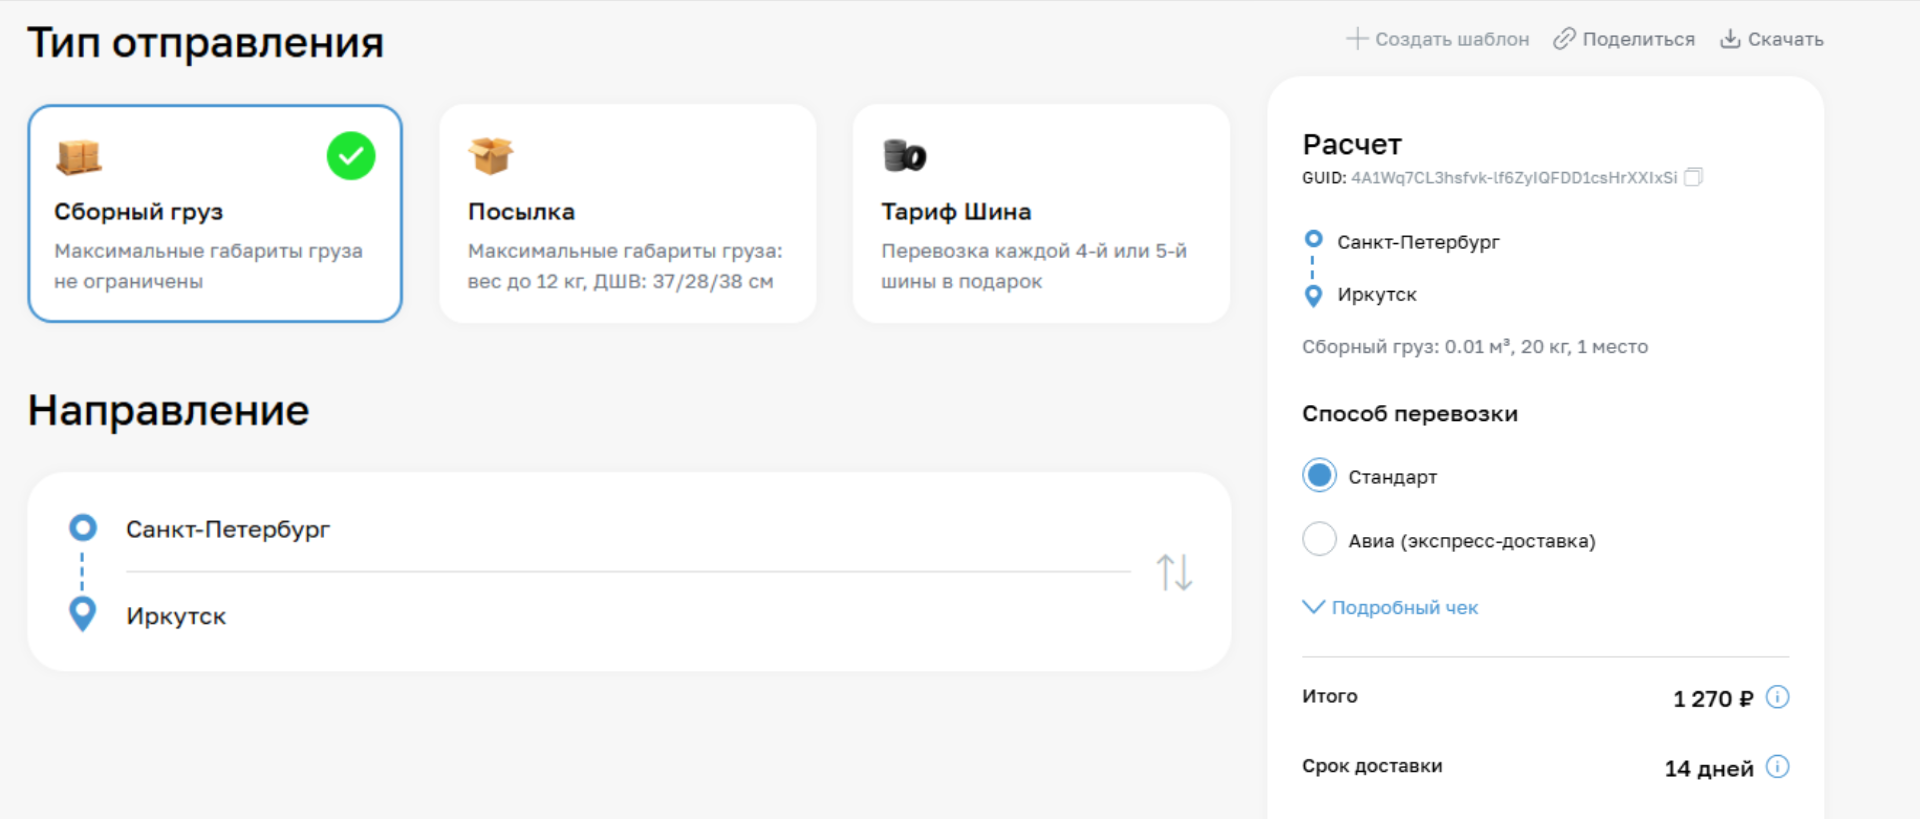The height and width of the screenshot is (819, 1920).
Task: Click the Способ перевозки heading
Action: click(x=1410, y=414)
